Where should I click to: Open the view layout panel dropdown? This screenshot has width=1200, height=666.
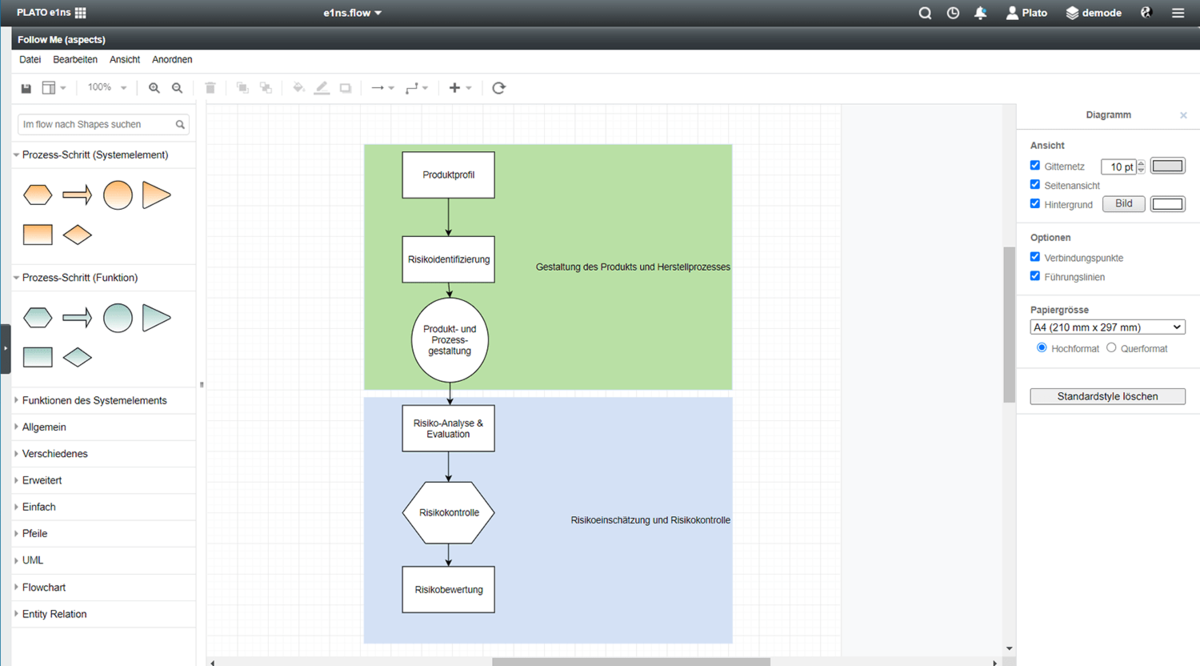(53, 88)
